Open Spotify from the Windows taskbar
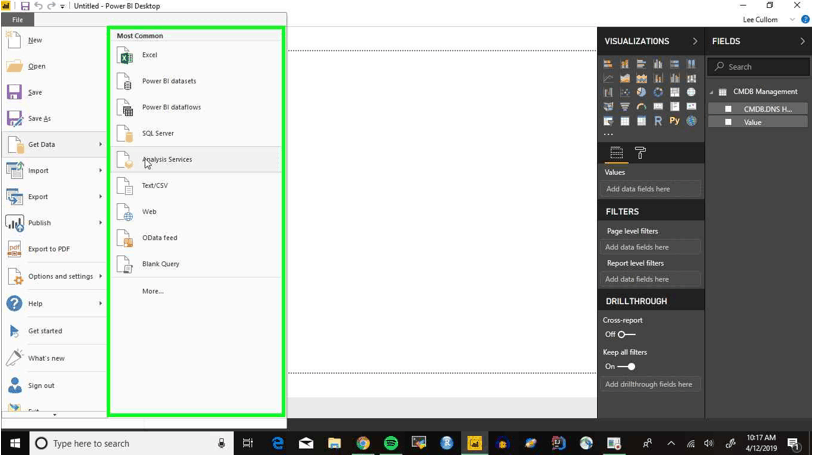813x456 pixels. [390, 443]
